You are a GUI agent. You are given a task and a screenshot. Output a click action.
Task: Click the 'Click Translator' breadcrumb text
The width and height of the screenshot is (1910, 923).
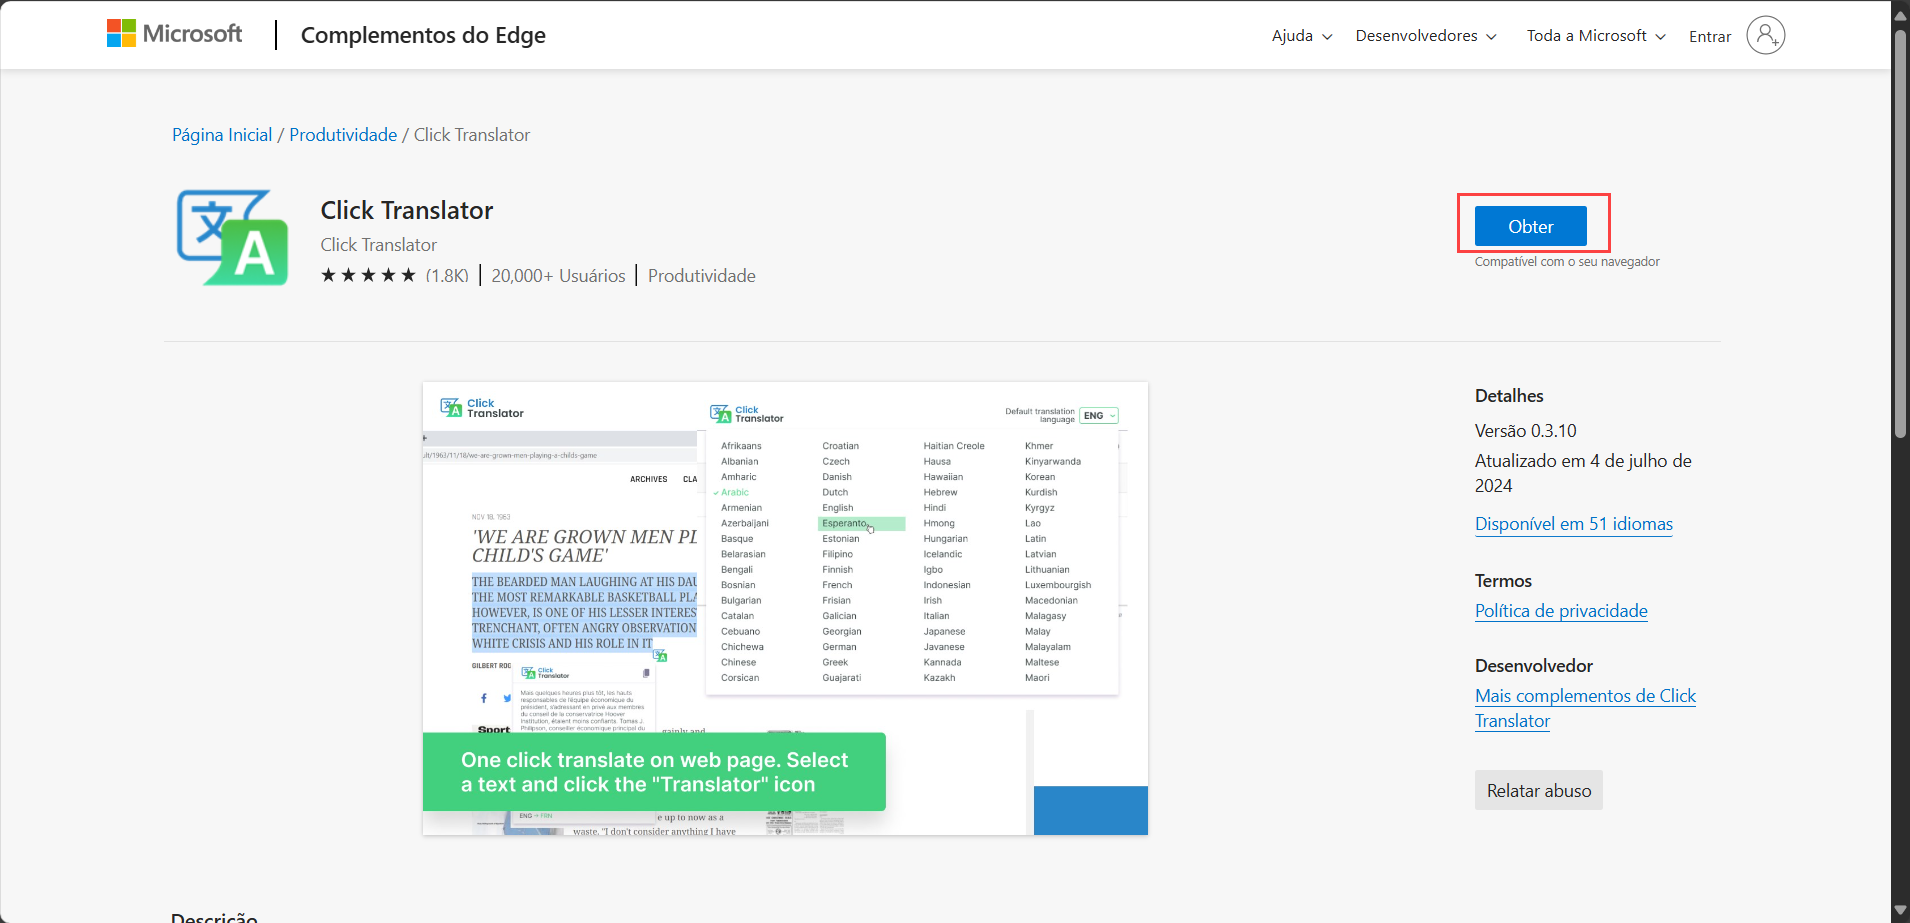(x=472, y=135)
